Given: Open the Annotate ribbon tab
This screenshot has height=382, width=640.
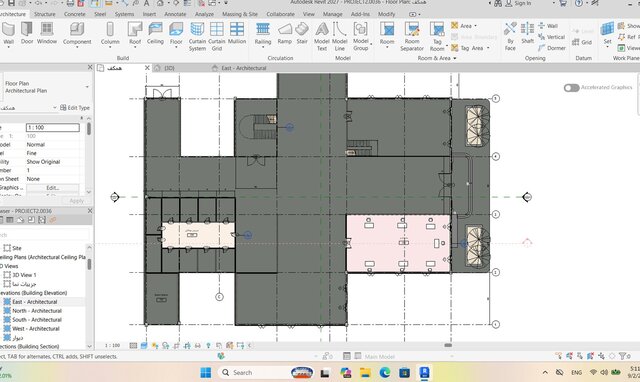Looking at the screenshot, I should click(x=175, y=14).
